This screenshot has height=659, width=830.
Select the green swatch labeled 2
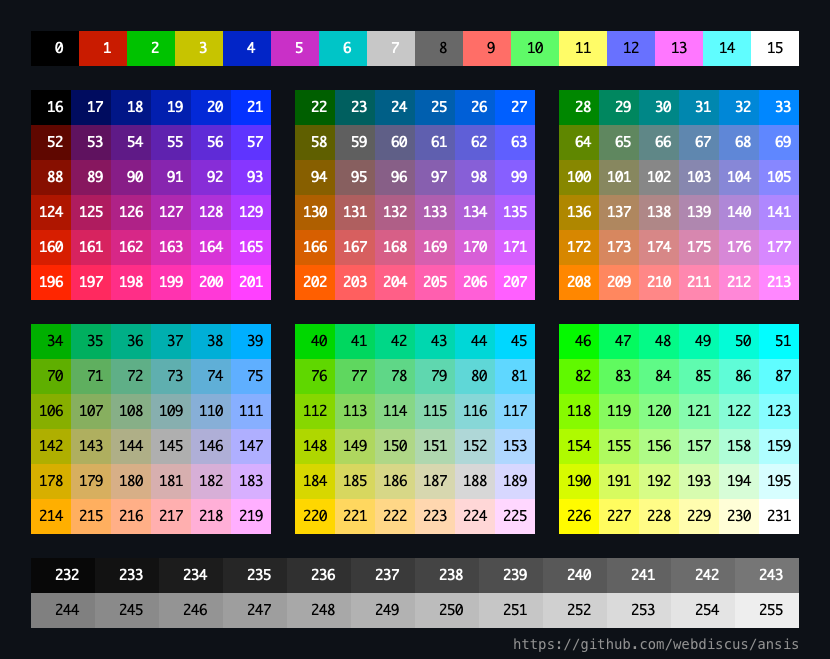click(x=151, y=48)
